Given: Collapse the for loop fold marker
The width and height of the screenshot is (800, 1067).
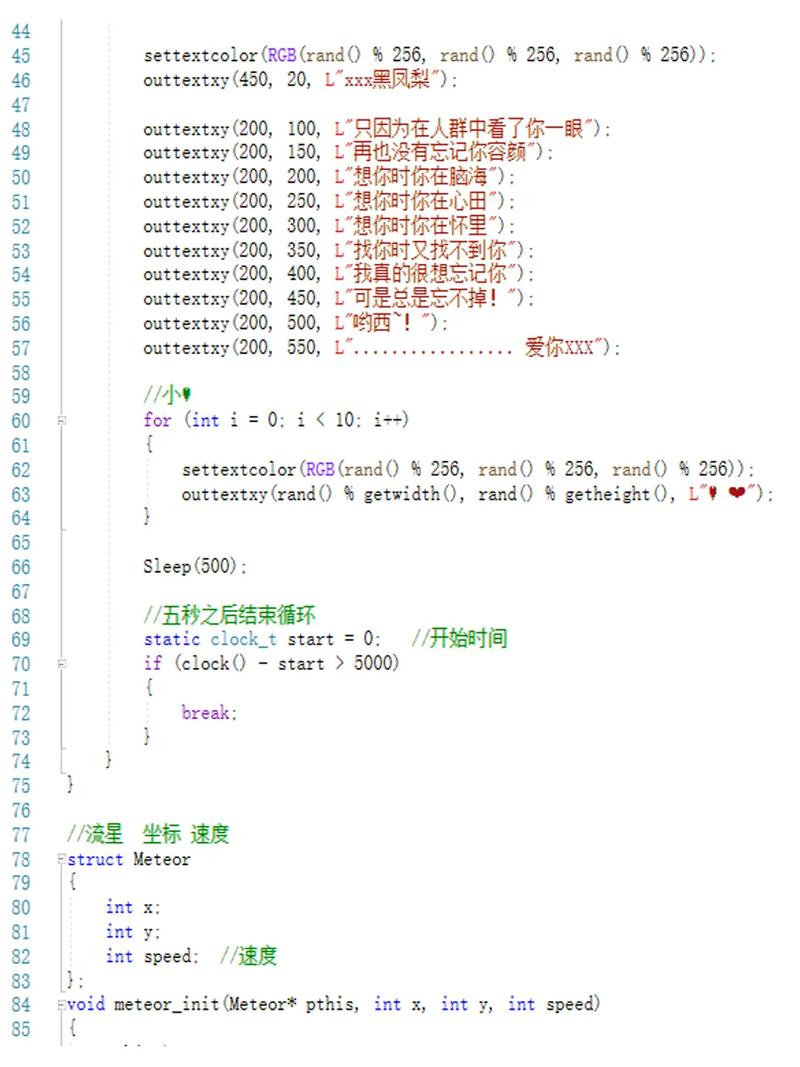Looking at the screenshot, I should (62, 421).
